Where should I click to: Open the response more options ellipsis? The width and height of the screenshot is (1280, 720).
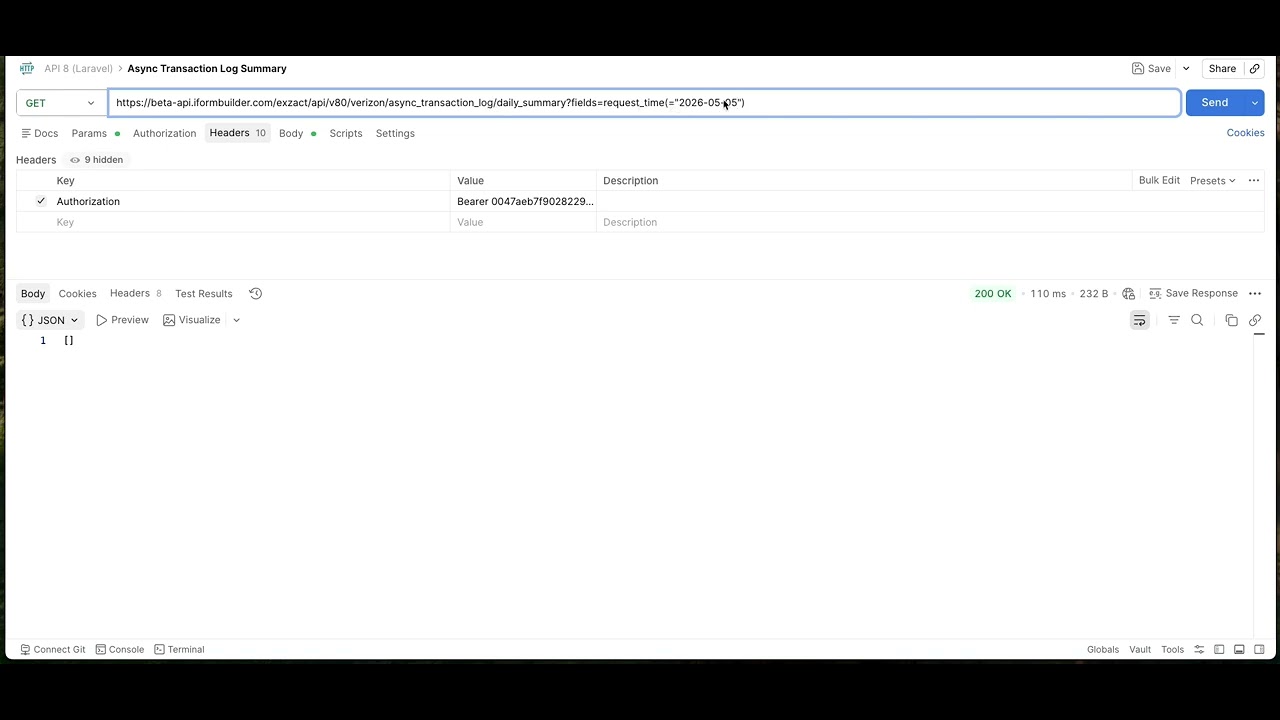(x=1255, y=294)
